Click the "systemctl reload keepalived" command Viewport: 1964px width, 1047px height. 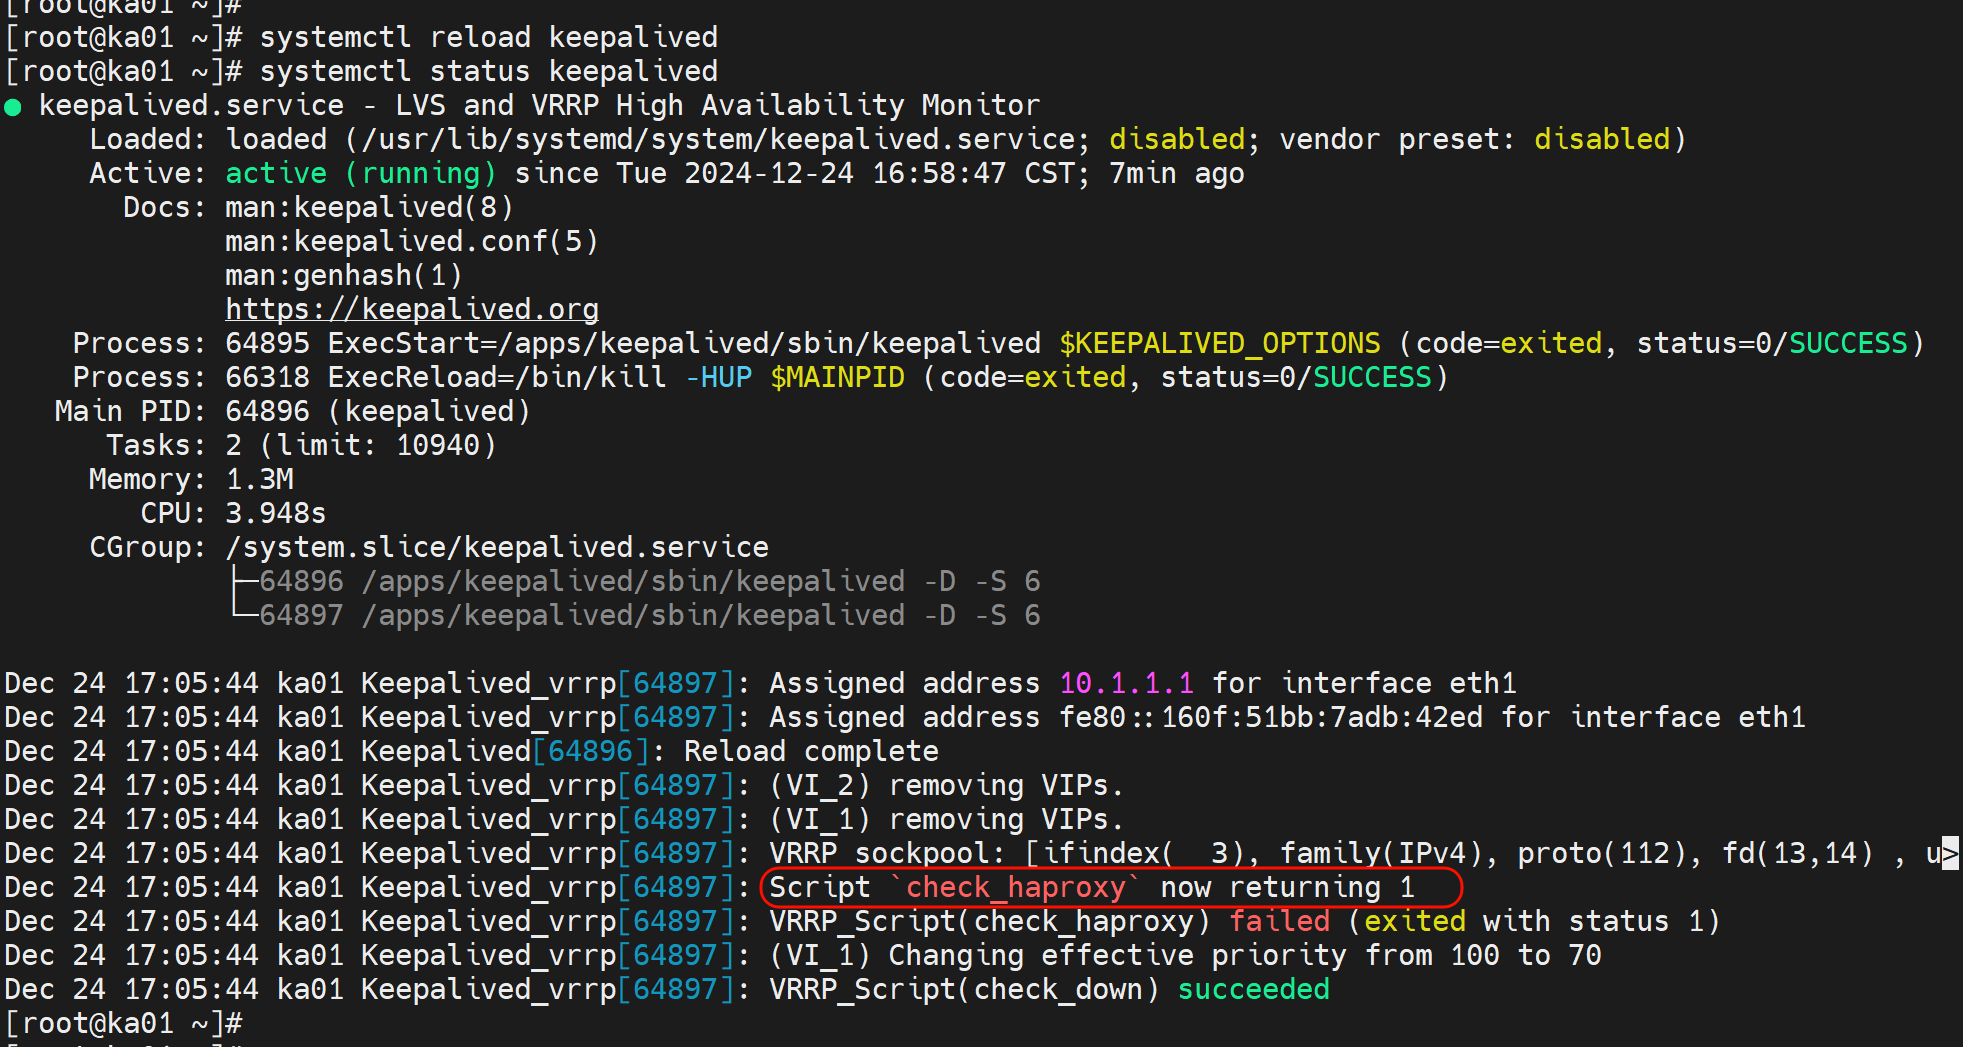pos(488,37)
